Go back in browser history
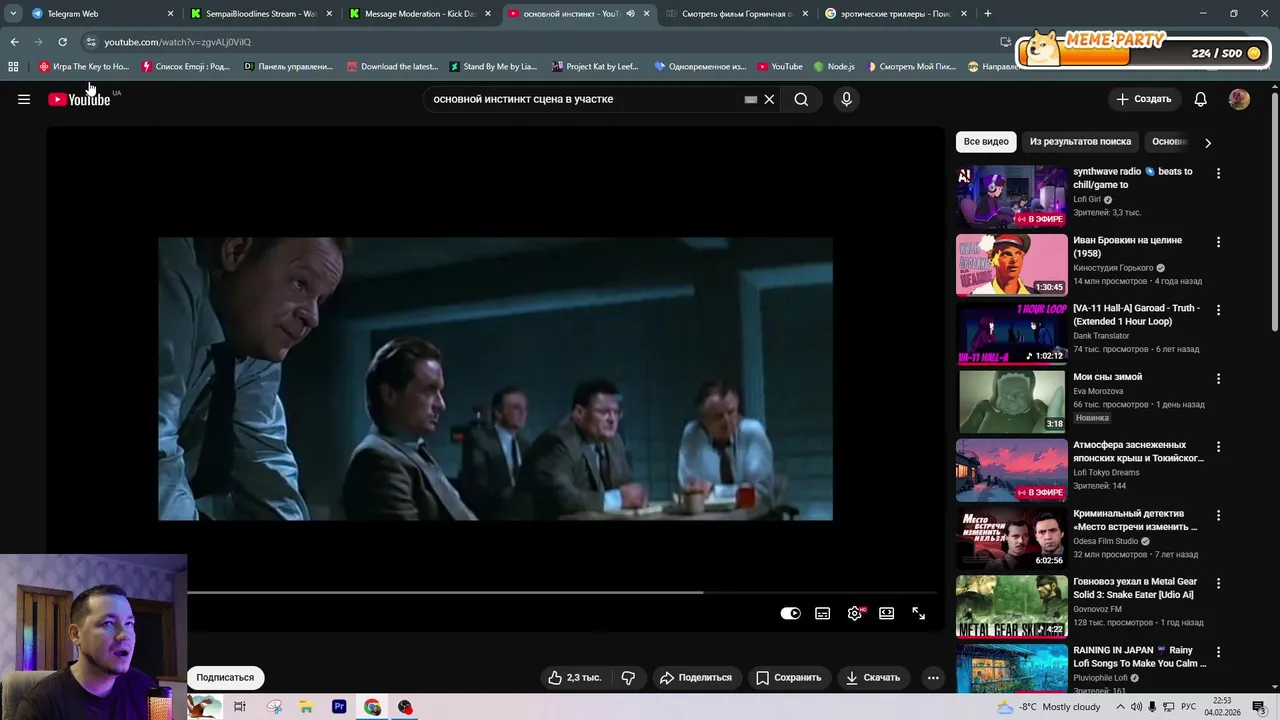This screenshot has width=1280, height=720. coord(14,42)
